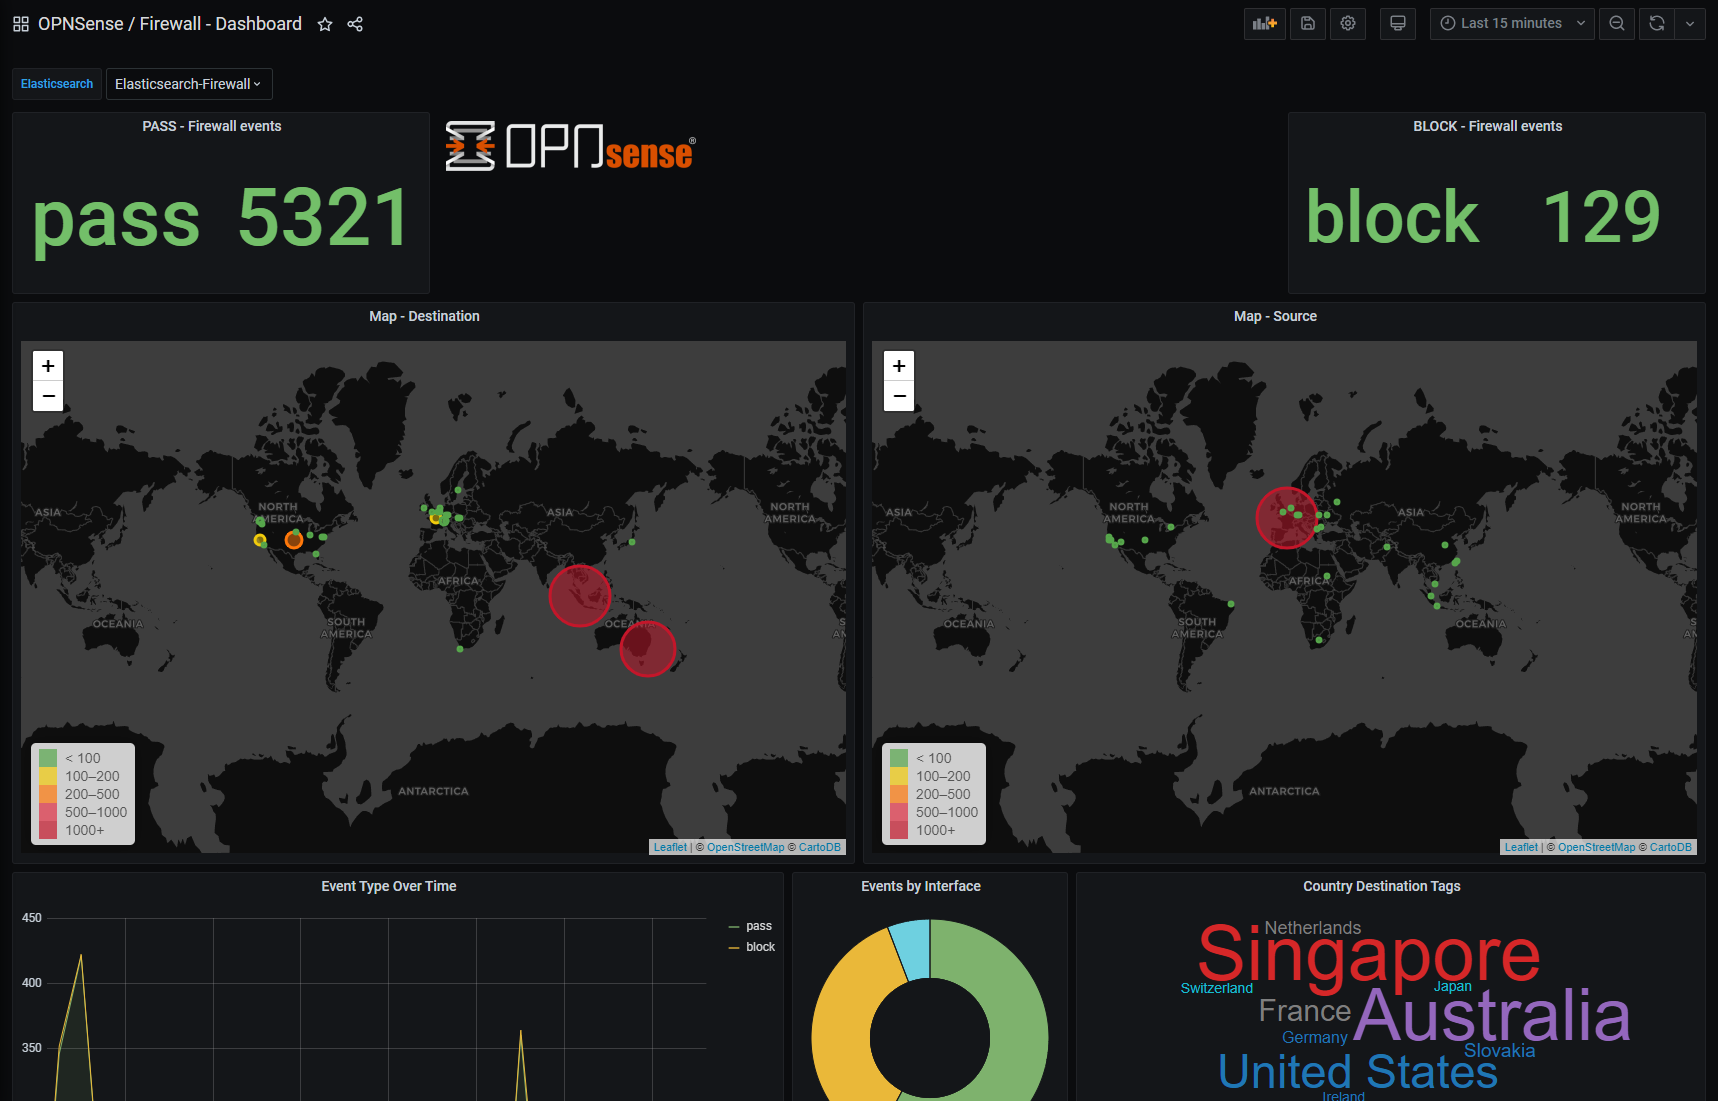1718x1101 pixels.
Task: Click the Japan tag in word cloud
Action: point(1453,986)
